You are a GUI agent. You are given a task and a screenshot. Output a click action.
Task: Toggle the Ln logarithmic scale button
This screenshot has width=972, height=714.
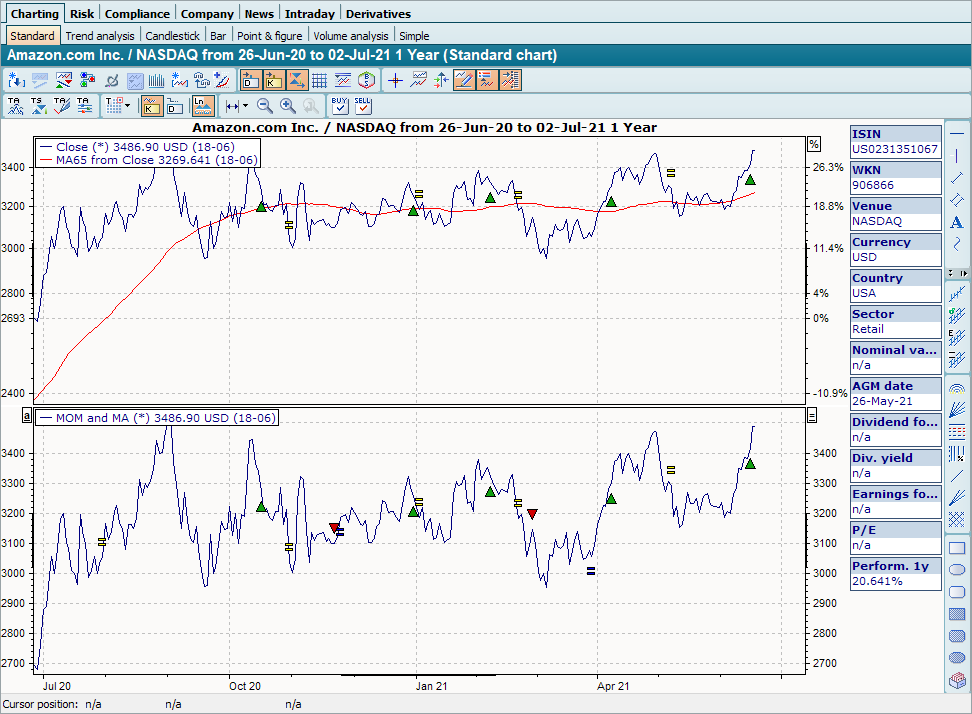[203, 105]
